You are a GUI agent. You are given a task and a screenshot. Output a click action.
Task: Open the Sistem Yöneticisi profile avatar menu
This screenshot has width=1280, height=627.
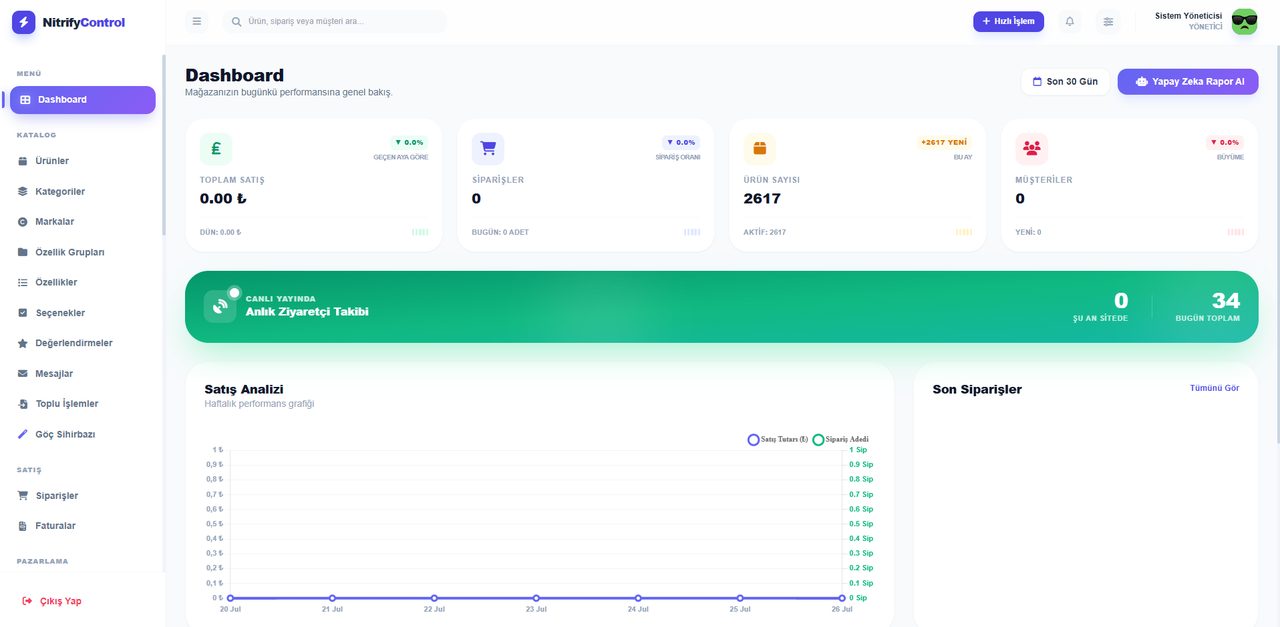click(x=1244, y=22)
